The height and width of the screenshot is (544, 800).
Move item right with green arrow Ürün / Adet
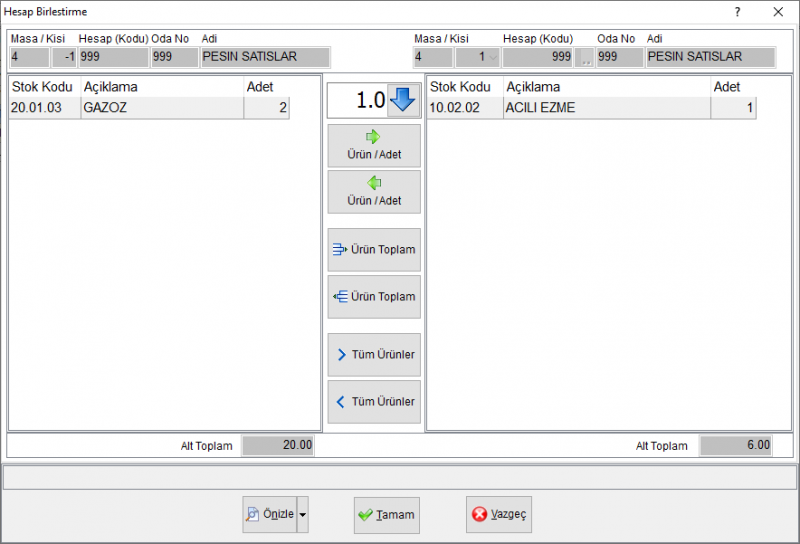coord(374,146)
